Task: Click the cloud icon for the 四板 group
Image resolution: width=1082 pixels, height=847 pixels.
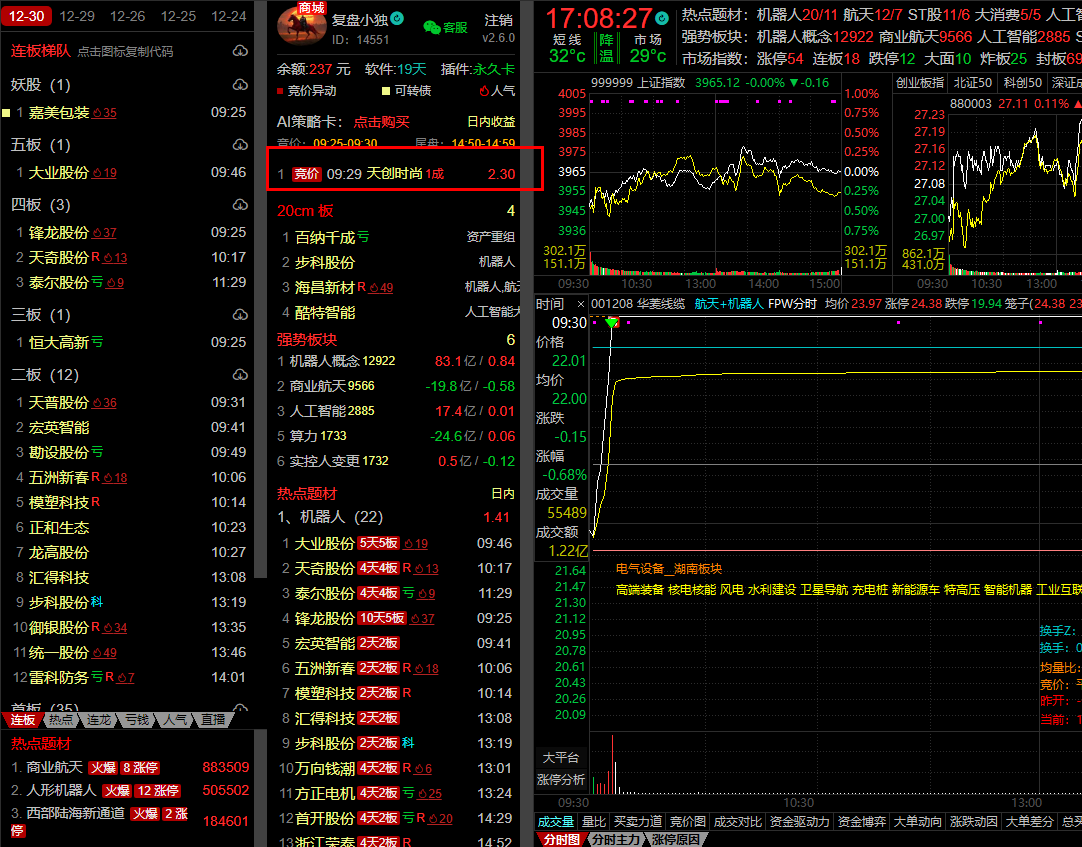Action: pyautogui.click(x=239, y=205)
